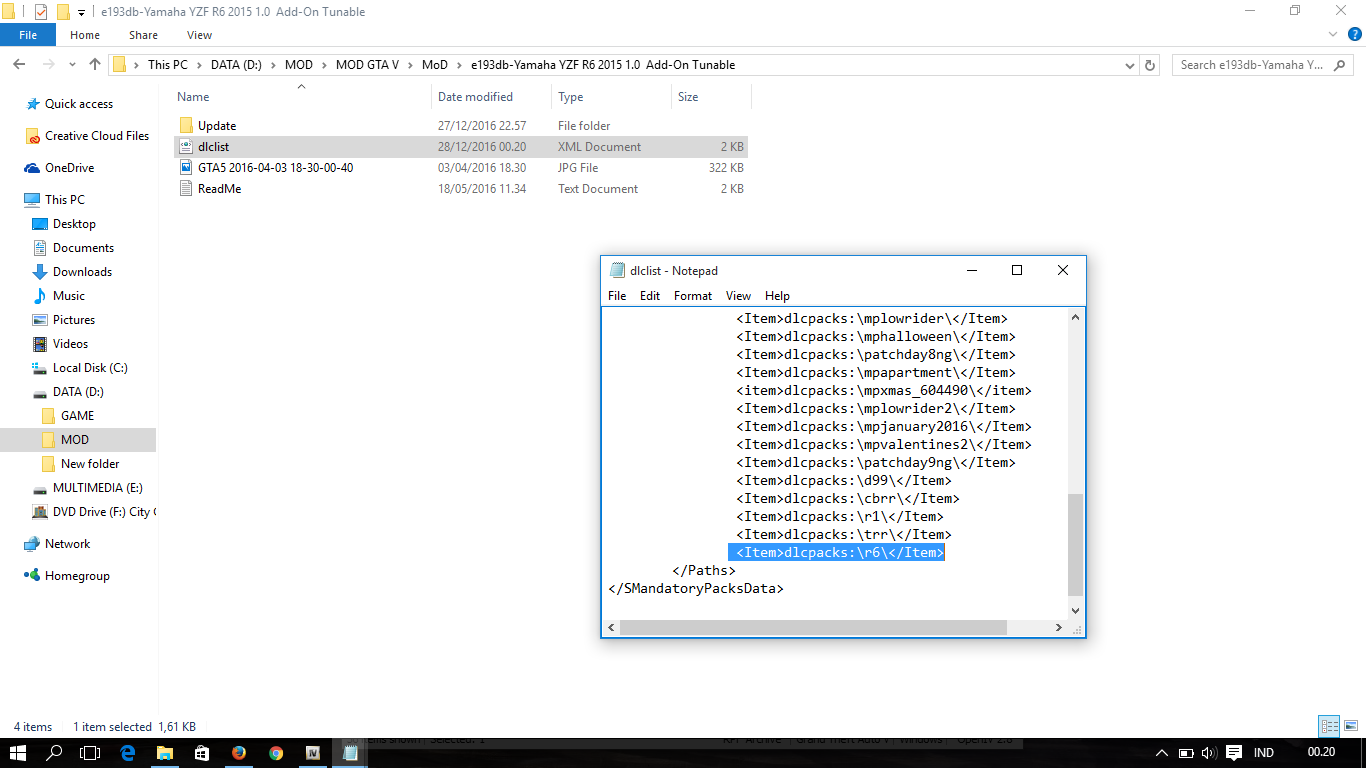1366x768 pixels.
Task: Select the Update folder icon in the file list
Action: [x=186, y=126]
